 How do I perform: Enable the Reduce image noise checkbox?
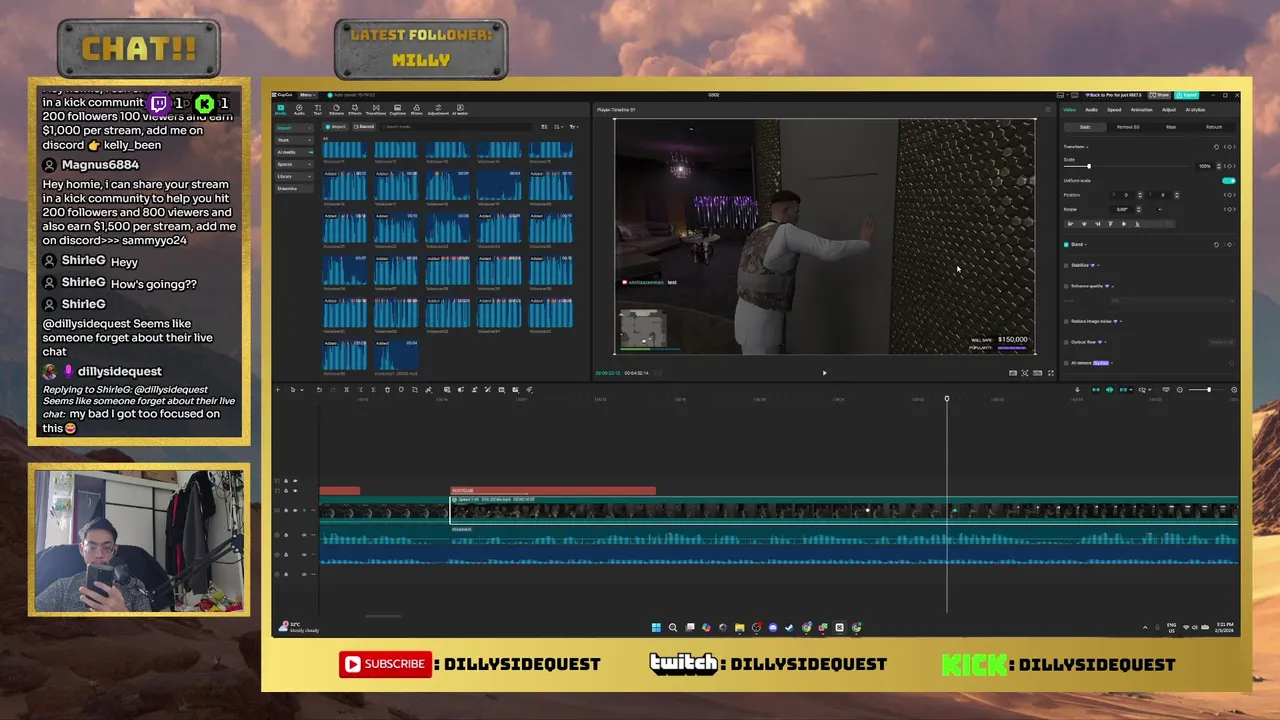point(1066,321)
